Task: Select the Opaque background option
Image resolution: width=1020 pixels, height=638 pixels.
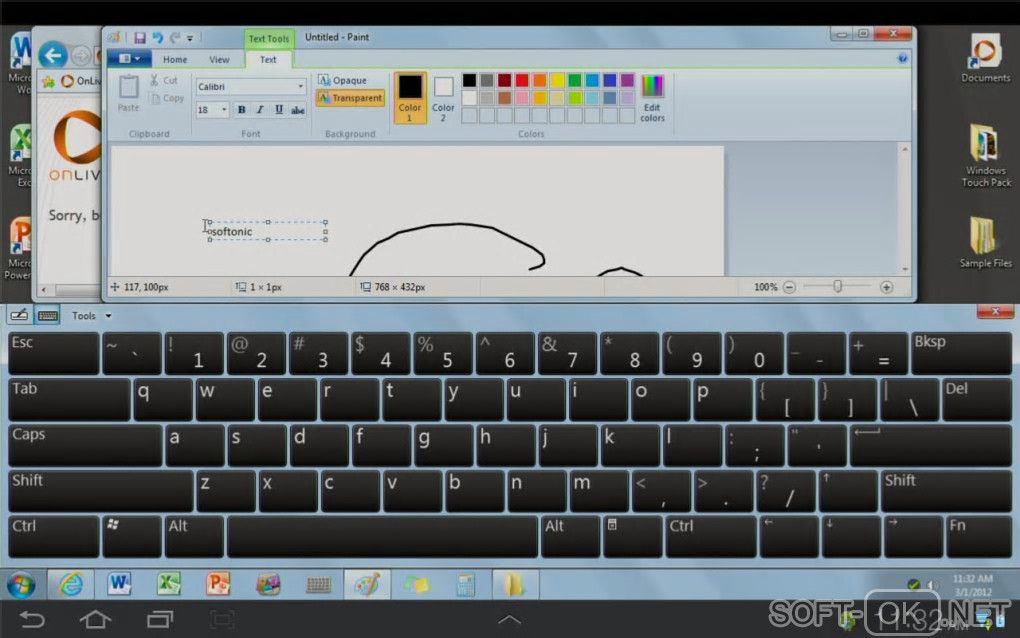Action: [343, 80]
